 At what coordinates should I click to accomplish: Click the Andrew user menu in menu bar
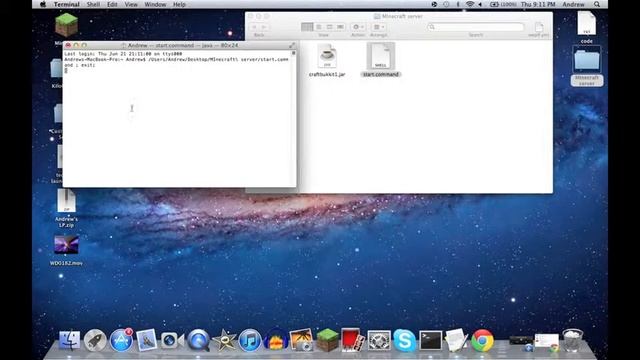click(573, 4)
